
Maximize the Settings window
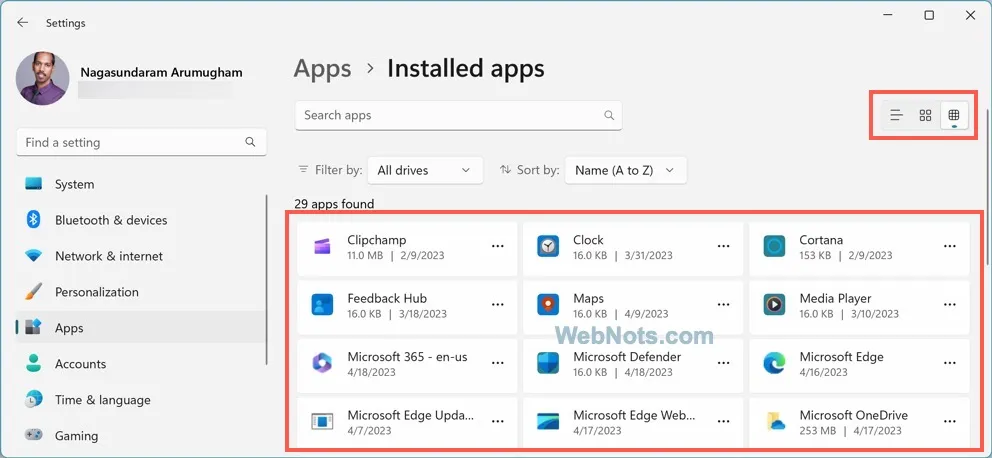pos(929,15)
